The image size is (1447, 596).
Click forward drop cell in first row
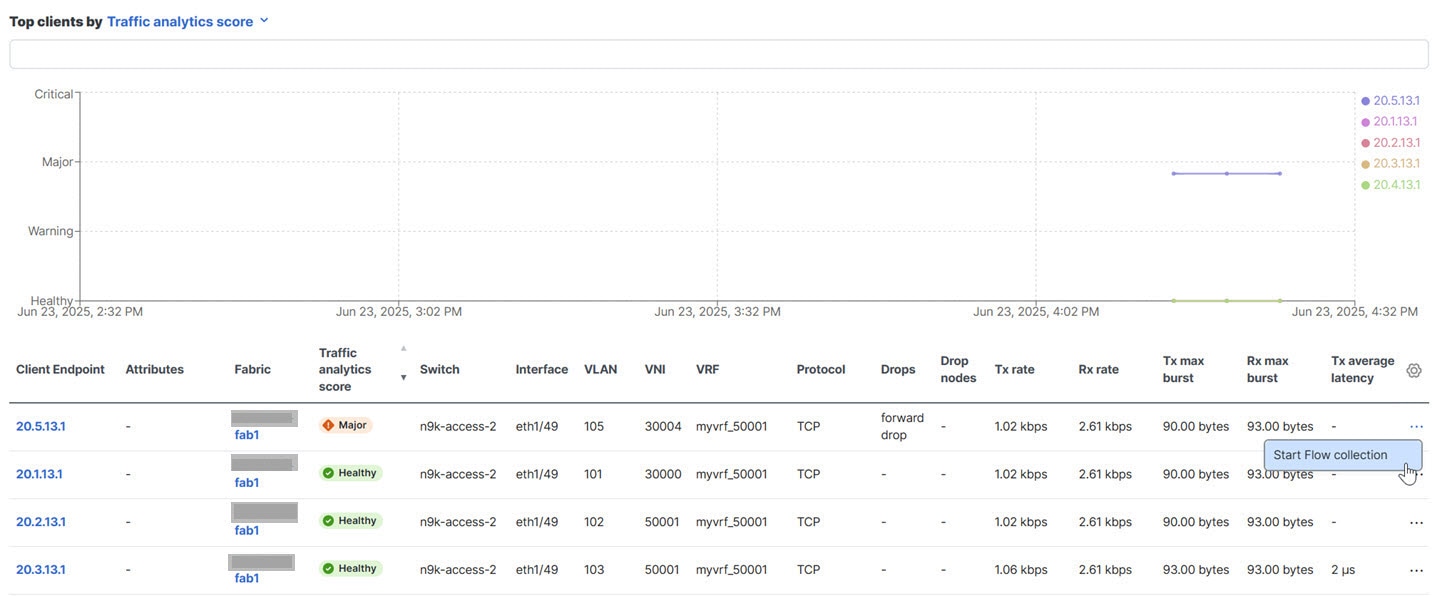[x=902, y=426]
